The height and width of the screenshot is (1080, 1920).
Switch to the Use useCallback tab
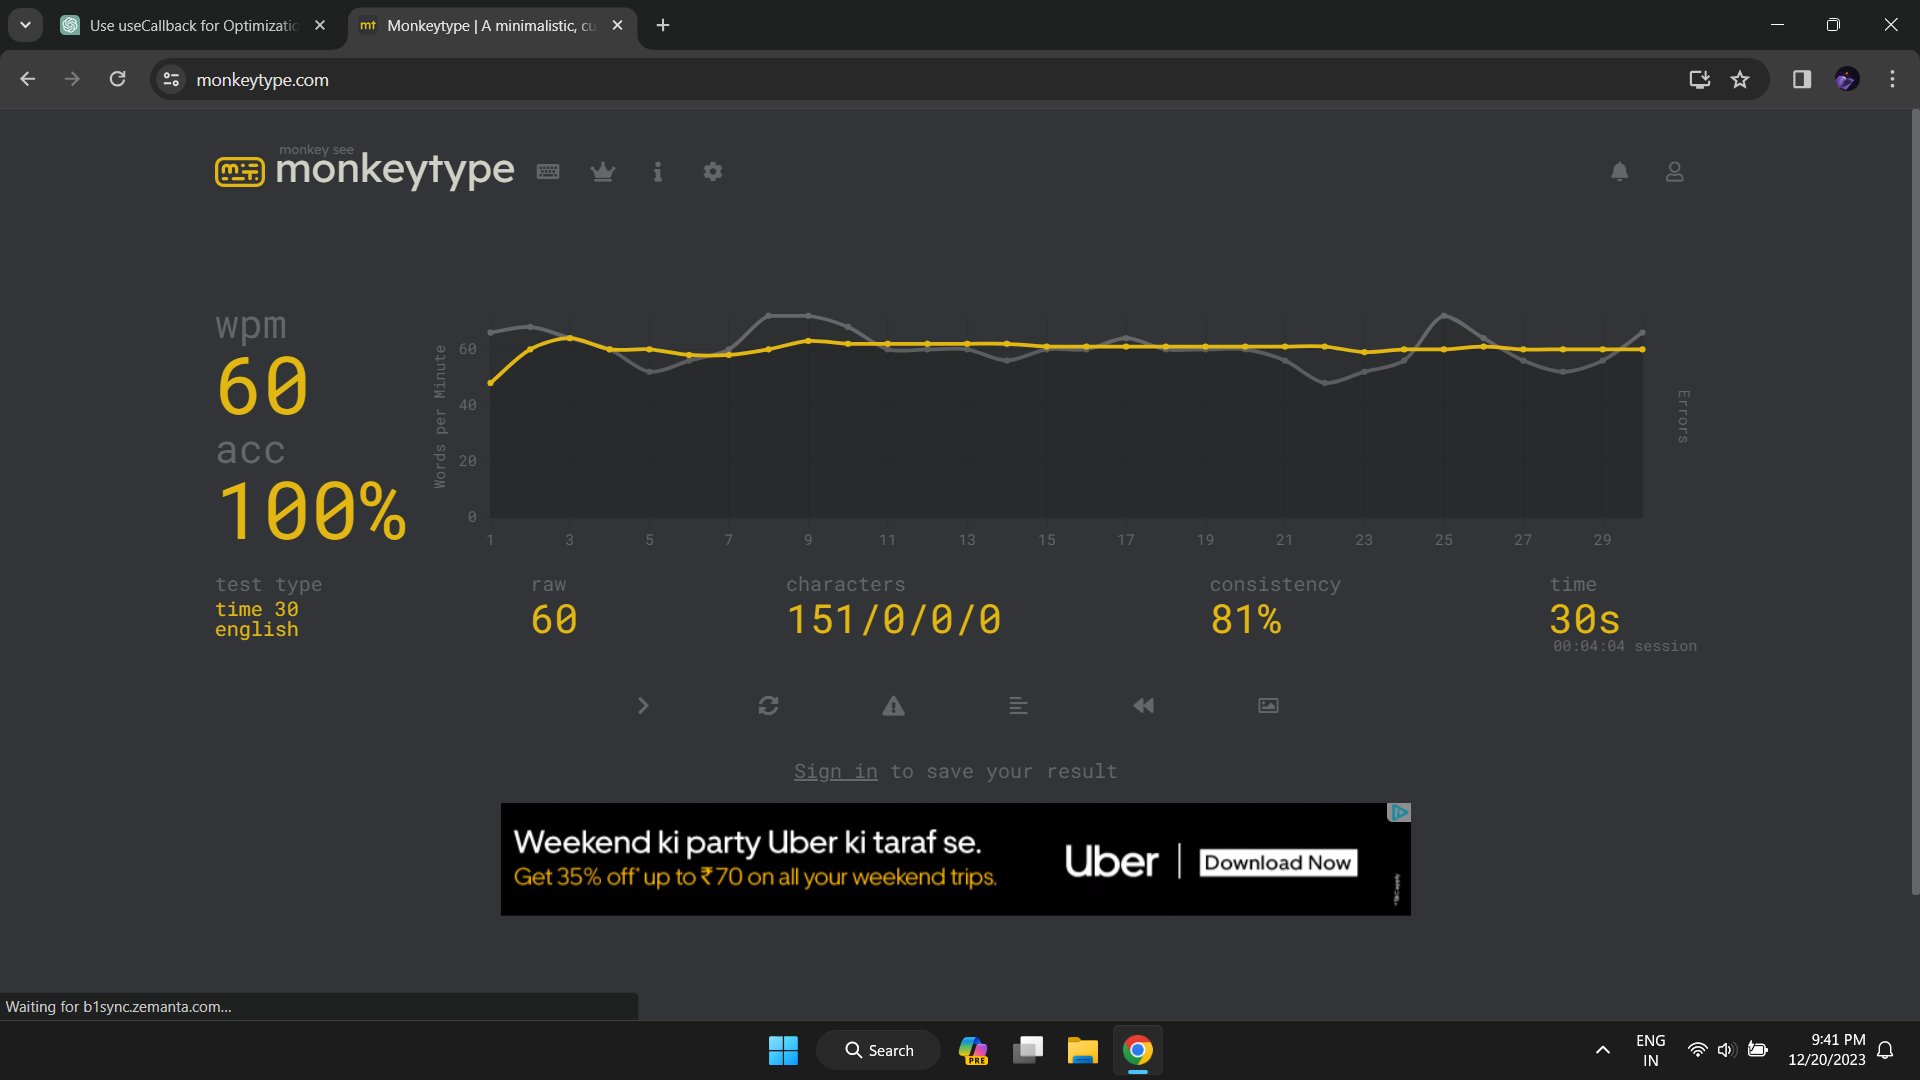[x=193, y=26]
